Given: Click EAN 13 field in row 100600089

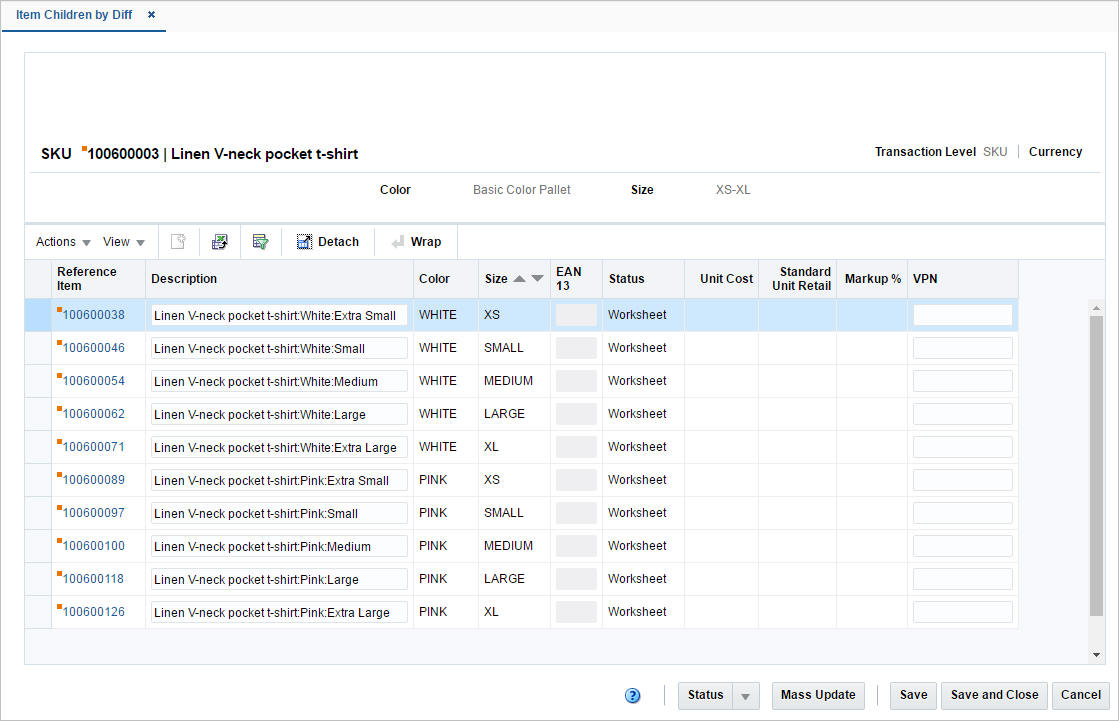Looking at the screenshot, I should [x=576, y=480].
